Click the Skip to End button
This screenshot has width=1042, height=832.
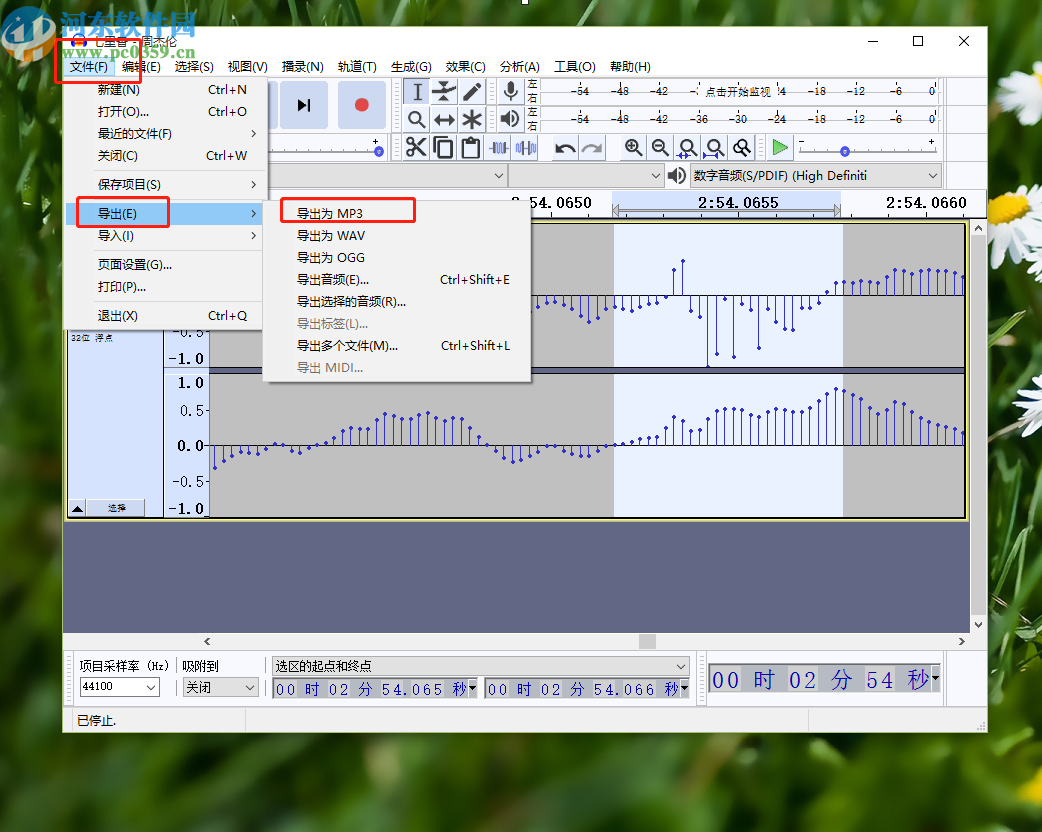click(x=304, y=105)
